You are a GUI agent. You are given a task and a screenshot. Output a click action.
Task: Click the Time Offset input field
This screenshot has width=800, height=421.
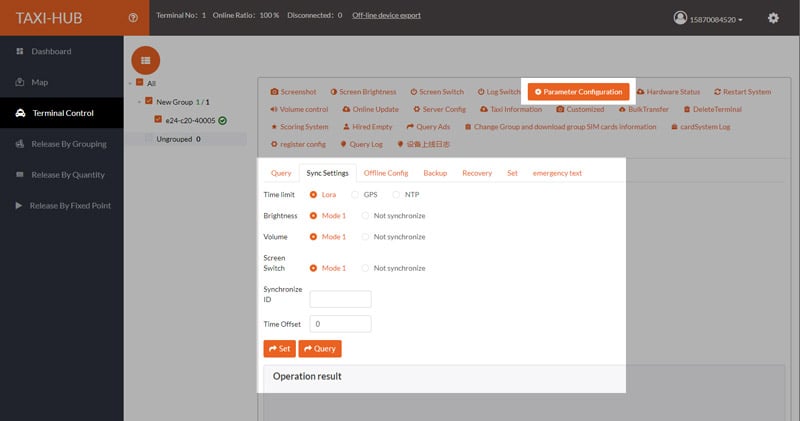click(x=340, y=324)
